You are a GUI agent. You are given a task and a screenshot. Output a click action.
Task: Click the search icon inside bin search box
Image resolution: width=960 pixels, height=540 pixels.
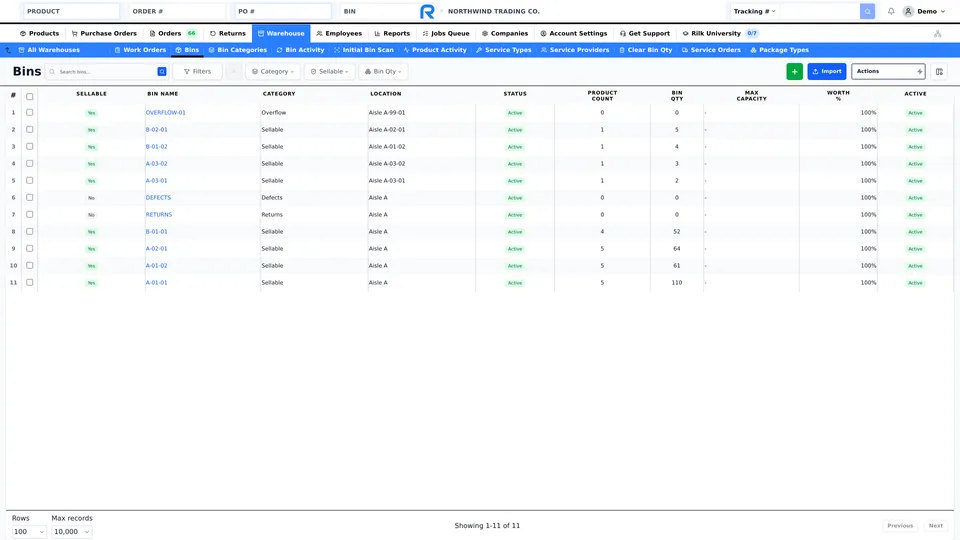pos(162,72)
